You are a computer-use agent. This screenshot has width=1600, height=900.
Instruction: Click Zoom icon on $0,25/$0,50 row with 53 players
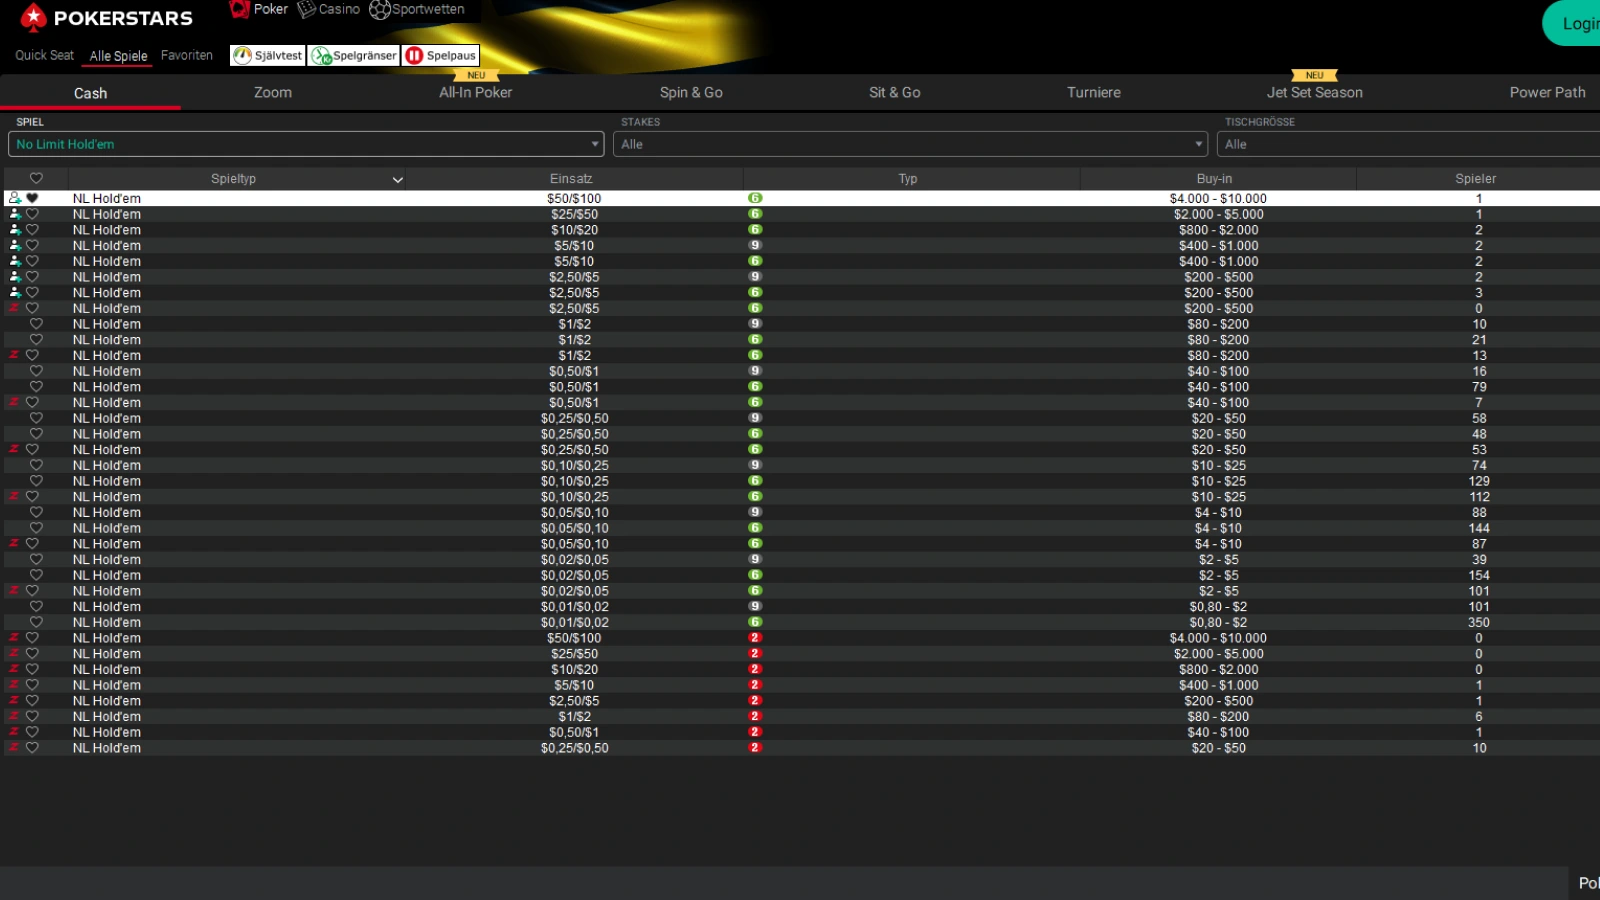pos(14,449)
